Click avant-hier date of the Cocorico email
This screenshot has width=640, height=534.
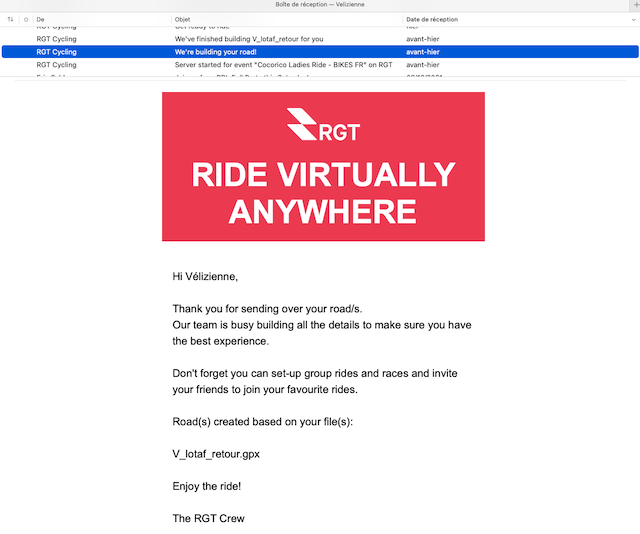click(422, 65)
